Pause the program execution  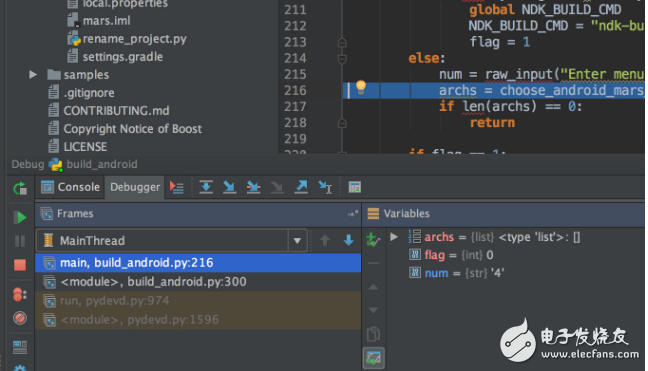click(x=20, y=241)
